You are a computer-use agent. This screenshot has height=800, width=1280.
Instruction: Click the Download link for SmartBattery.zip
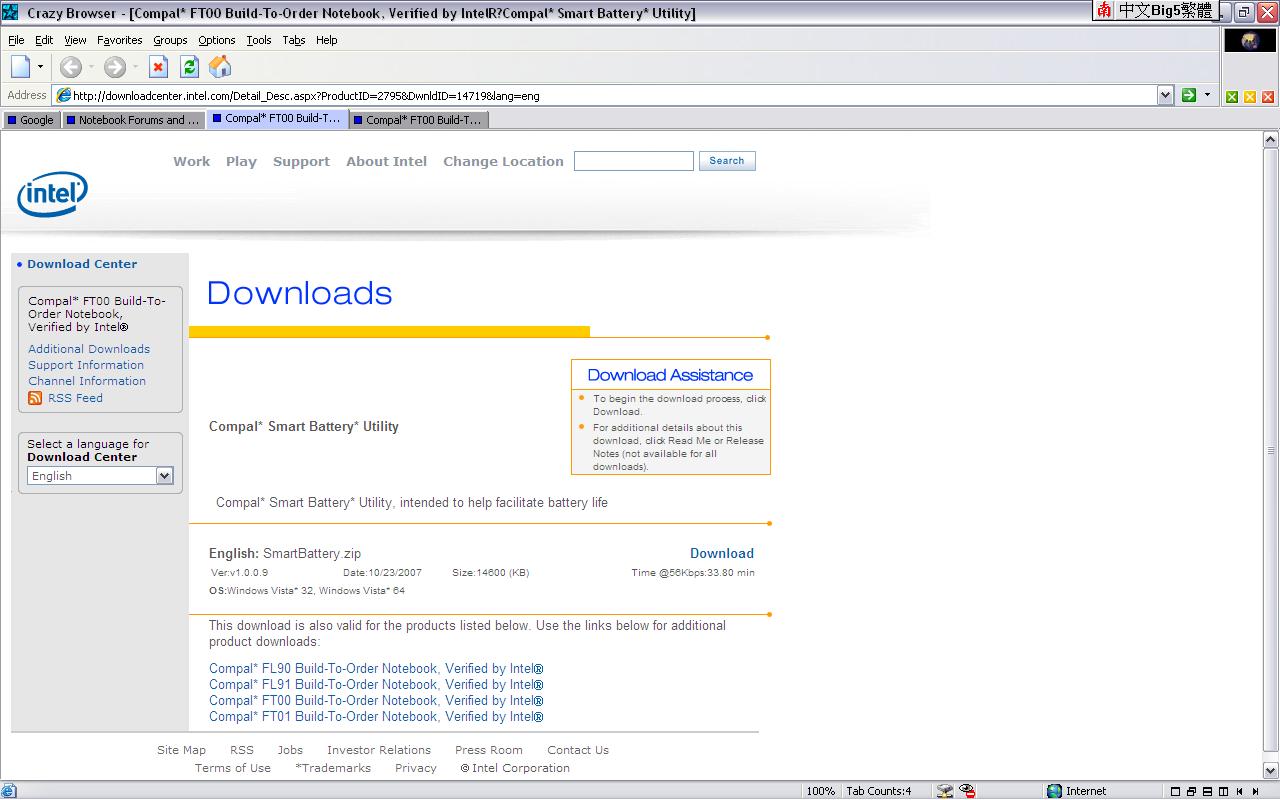(722, 553)
